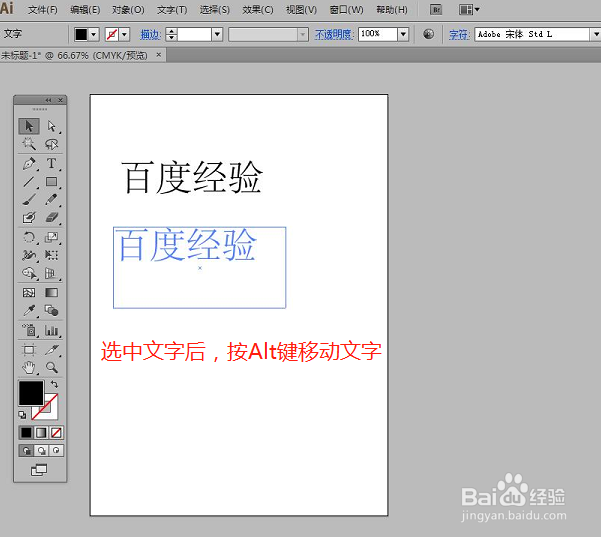The image size is (601, 537).
Task: Reset to default fill and stroke
Action: [22, 415]
